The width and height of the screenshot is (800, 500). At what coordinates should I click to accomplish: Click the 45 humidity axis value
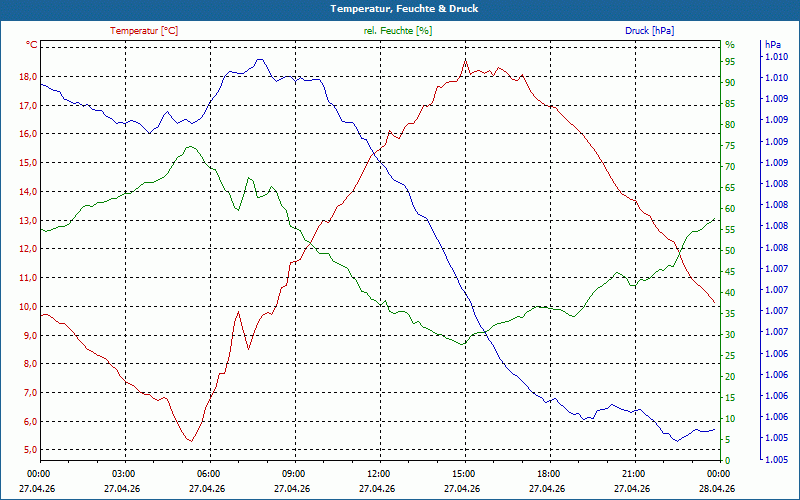pyautogui.click(x=730, y=271)
